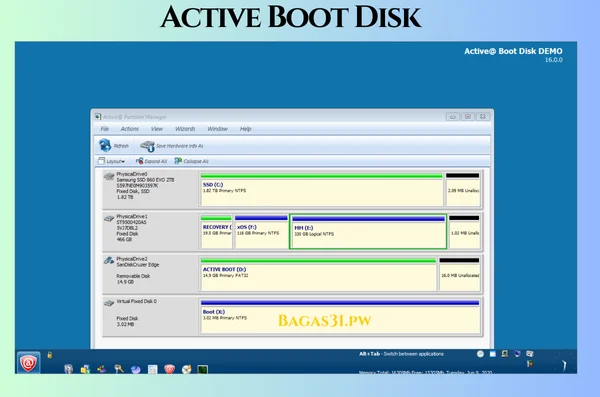This screenshot has width=600, height=397.
Task: Open the Layout dropdown
Action: click(111, 161)
